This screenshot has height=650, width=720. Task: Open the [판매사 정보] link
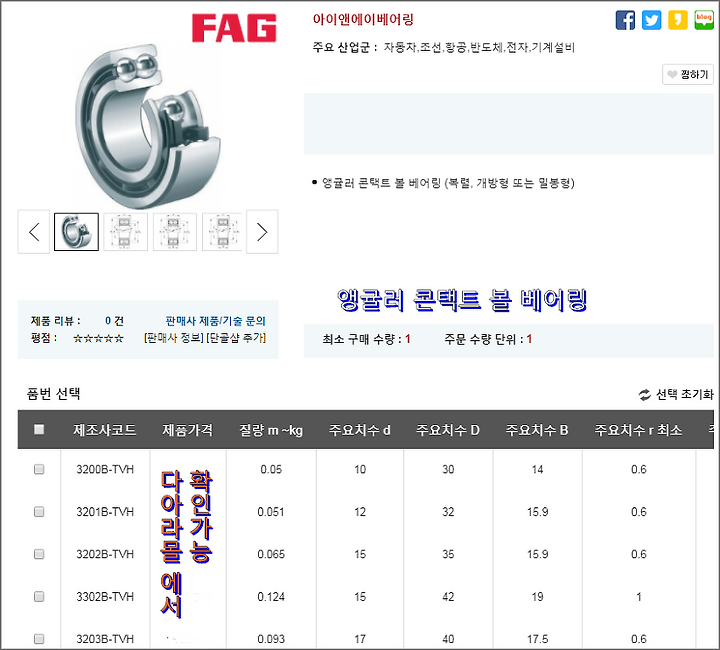tap(174, 338)
